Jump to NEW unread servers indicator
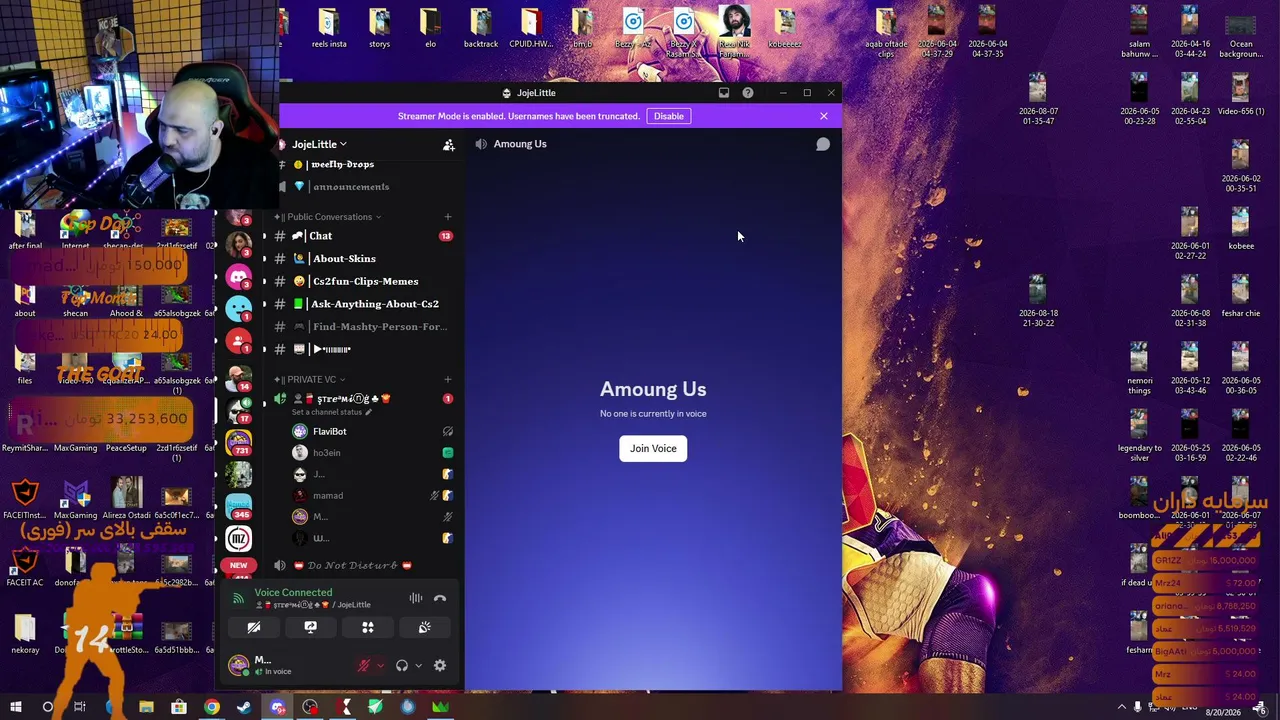The height and width of the screenshot is (720, 1280). [238, 566]
